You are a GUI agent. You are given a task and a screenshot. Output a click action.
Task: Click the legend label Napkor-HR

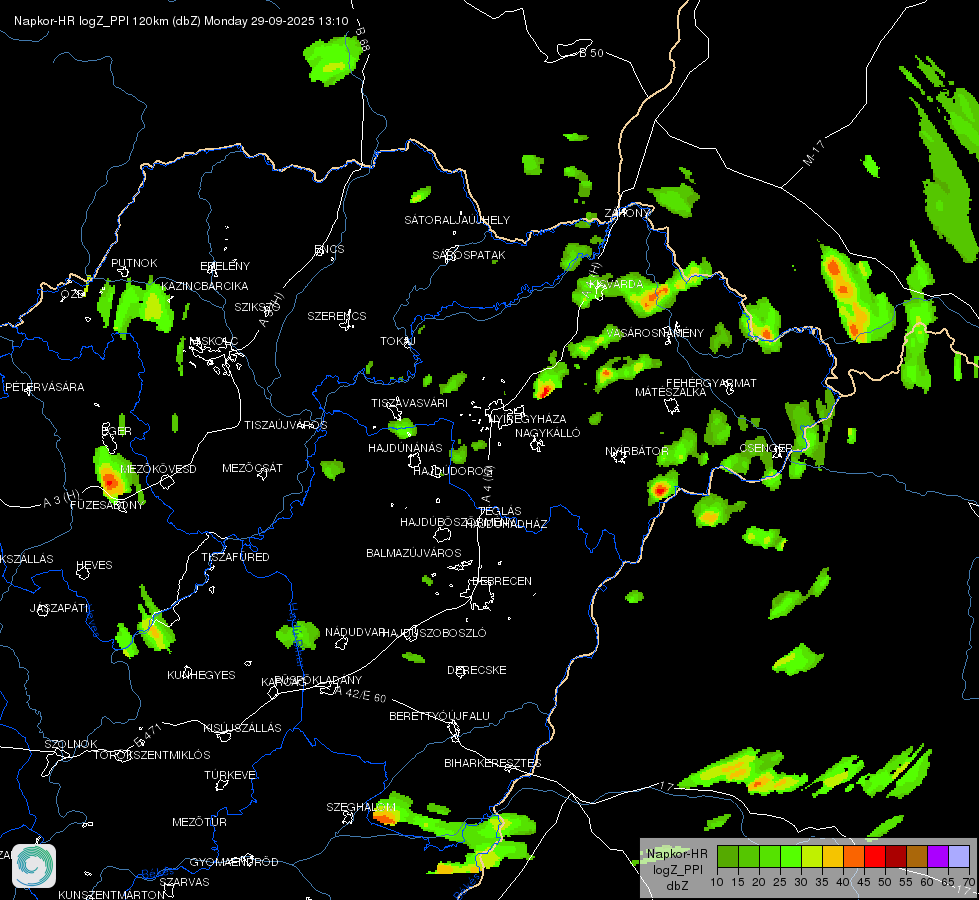click(x=677, y=854)
